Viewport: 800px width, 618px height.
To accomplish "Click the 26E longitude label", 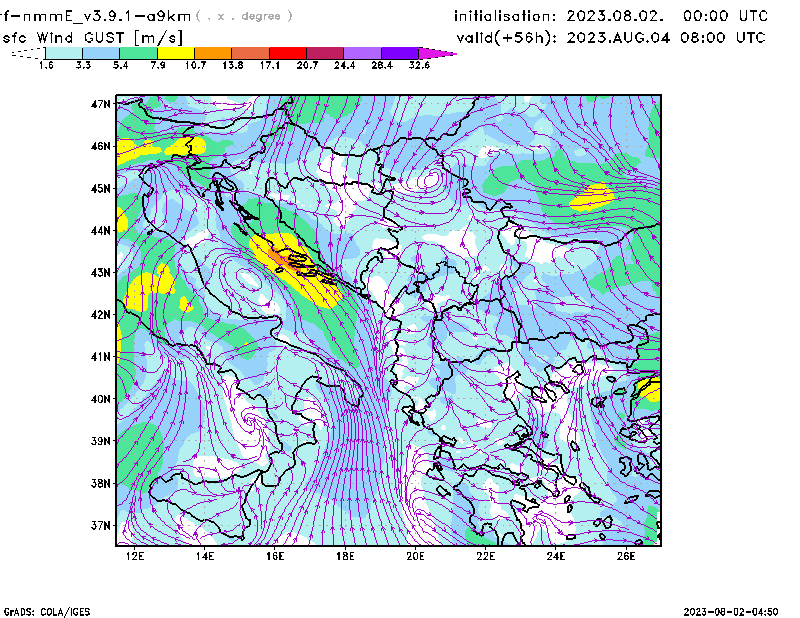I will tap(626, 556).
